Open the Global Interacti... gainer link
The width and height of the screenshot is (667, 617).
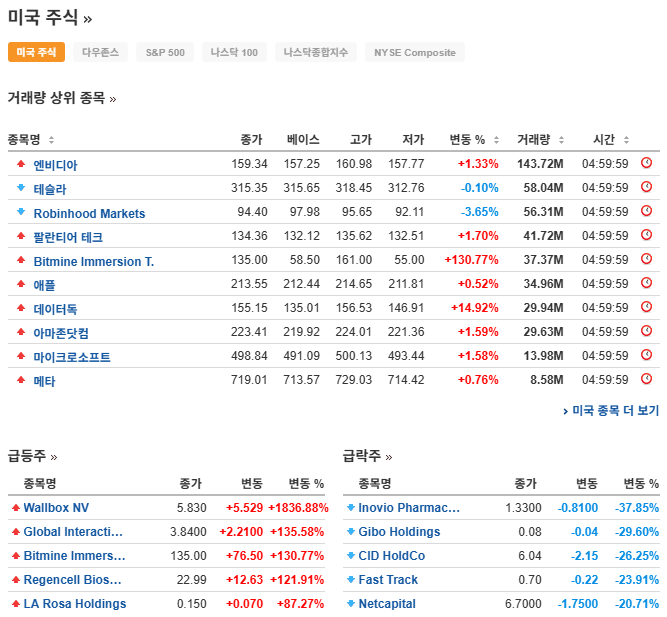tap(73, 532)
